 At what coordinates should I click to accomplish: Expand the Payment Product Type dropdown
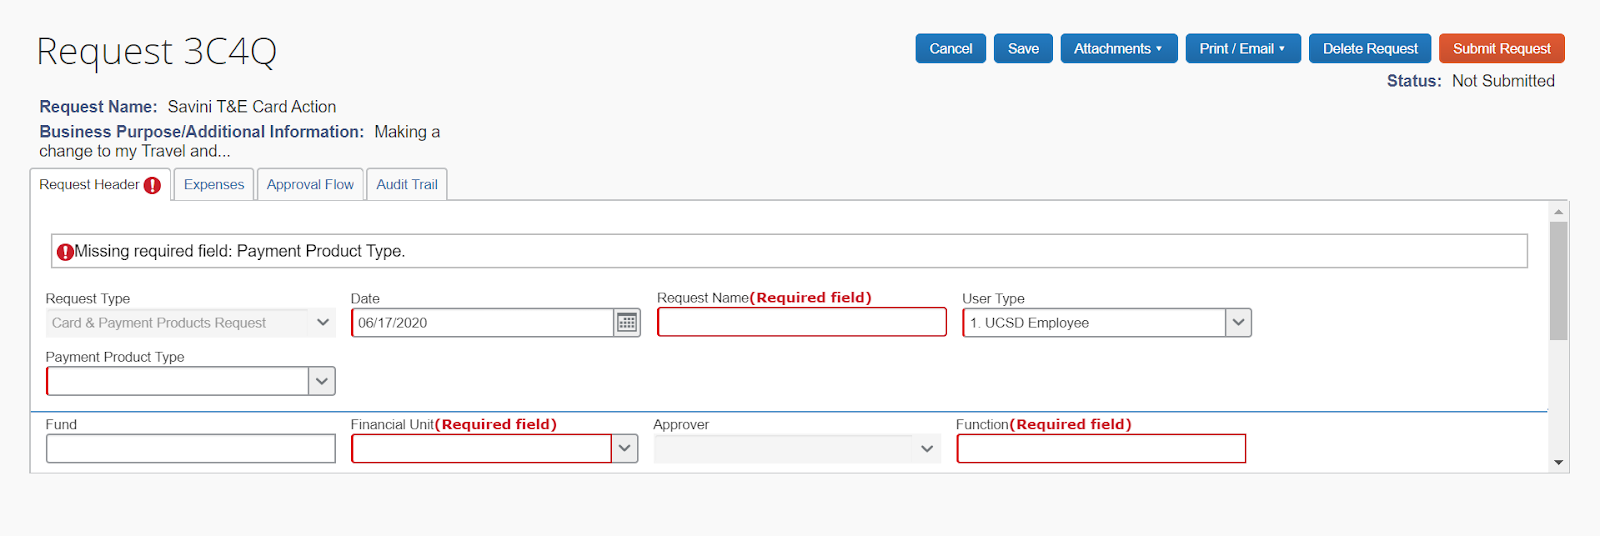321,381
